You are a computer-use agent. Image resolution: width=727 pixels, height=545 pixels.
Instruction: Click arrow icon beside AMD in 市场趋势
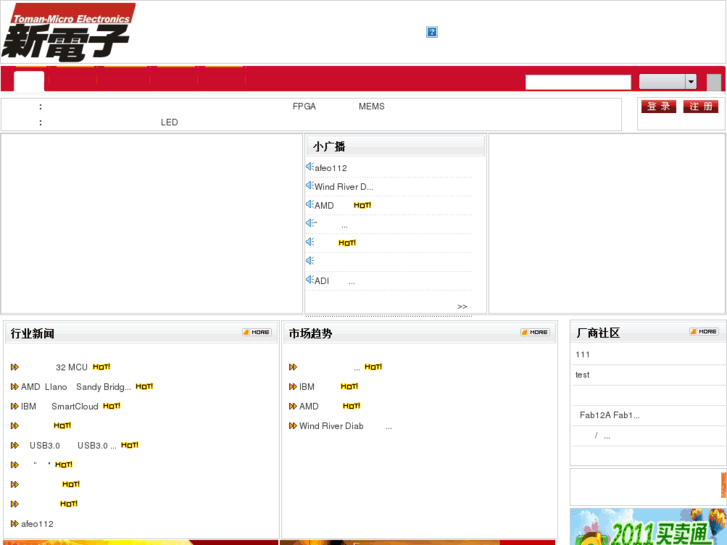293,406
